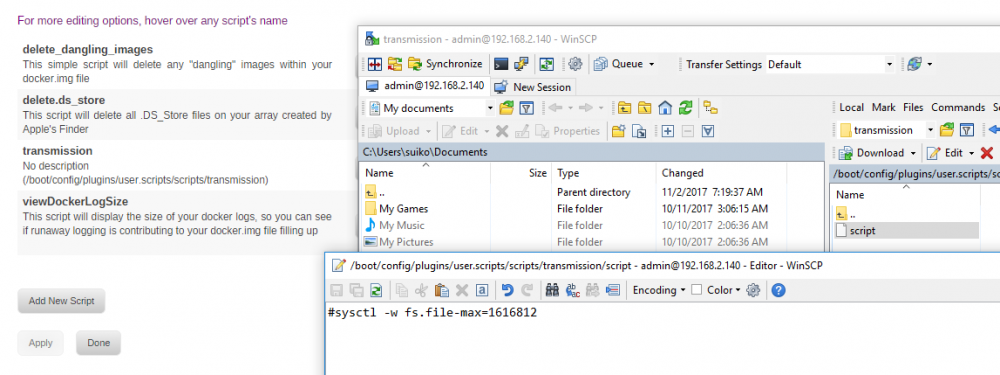1000x375 pixels.
Task: Go to local parent directory icon
Action: [x=624, y=108]
